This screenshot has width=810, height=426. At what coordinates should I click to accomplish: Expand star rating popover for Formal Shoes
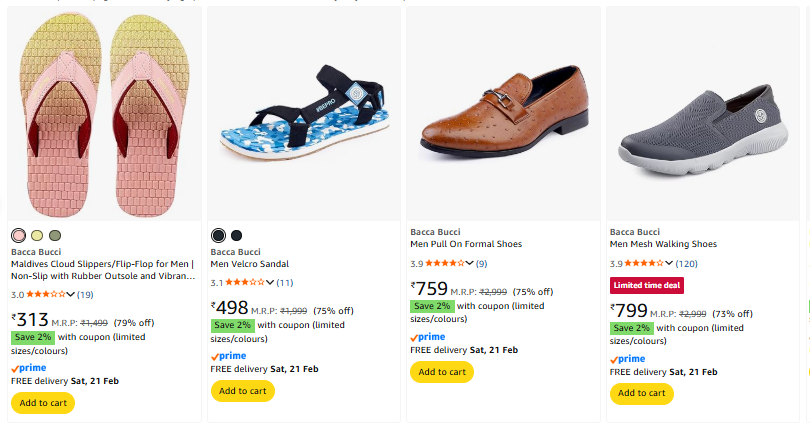coord(470,263)
